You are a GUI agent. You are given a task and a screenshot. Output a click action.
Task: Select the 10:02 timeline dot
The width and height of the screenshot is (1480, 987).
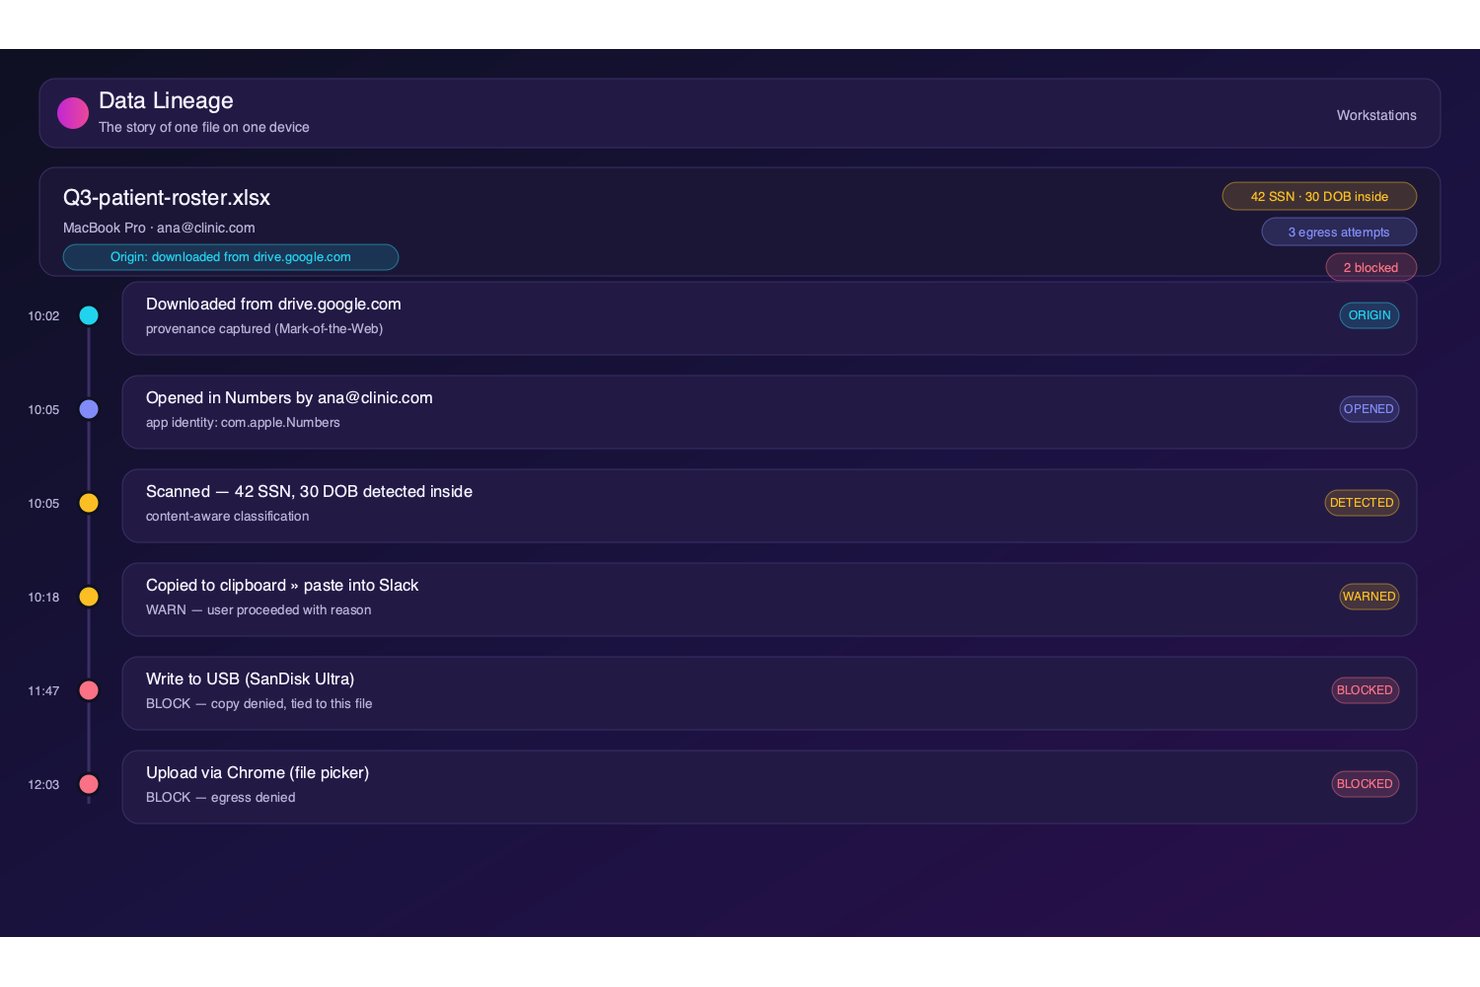(x=89, y=316)
